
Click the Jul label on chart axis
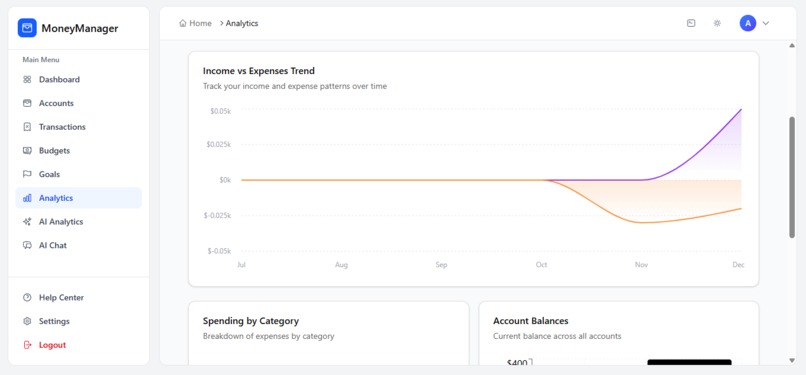tap(241, 265)
